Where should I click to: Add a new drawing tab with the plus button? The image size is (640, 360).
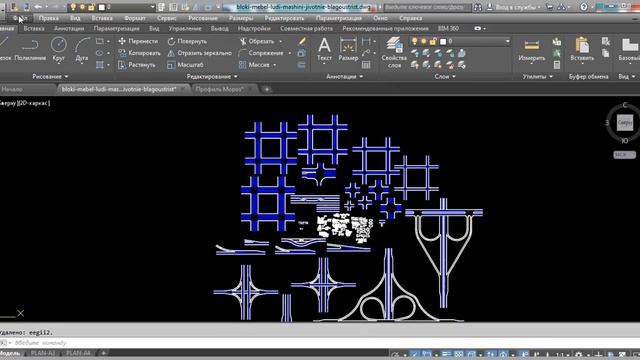point(267,89)
